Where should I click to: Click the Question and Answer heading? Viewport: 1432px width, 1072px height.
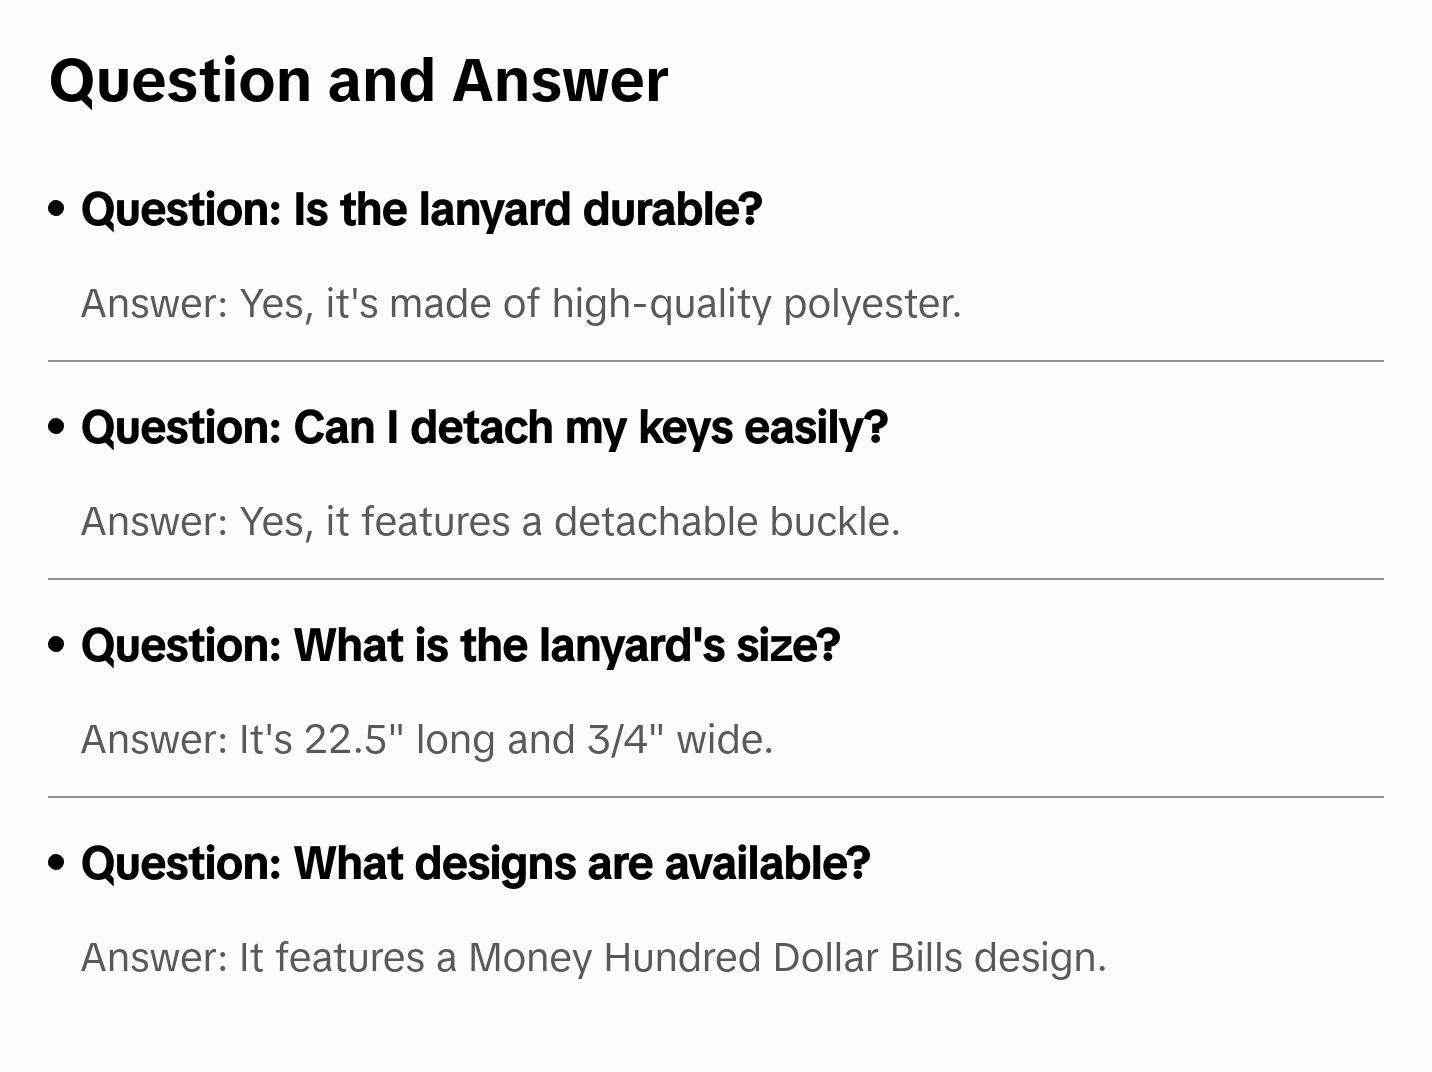(x=358, y=80)
